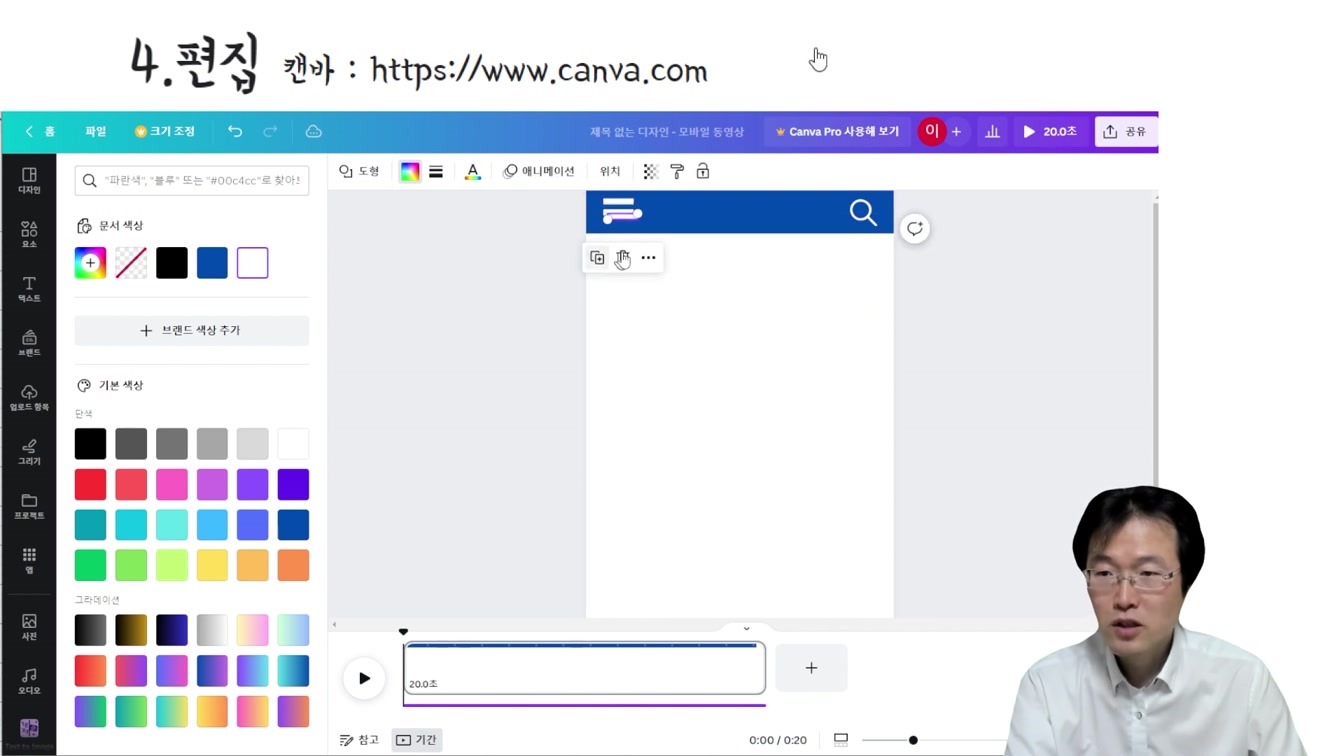Select the transparent no-color swatch
This screenshot has width=1344, height=756.
pos(131,263)
